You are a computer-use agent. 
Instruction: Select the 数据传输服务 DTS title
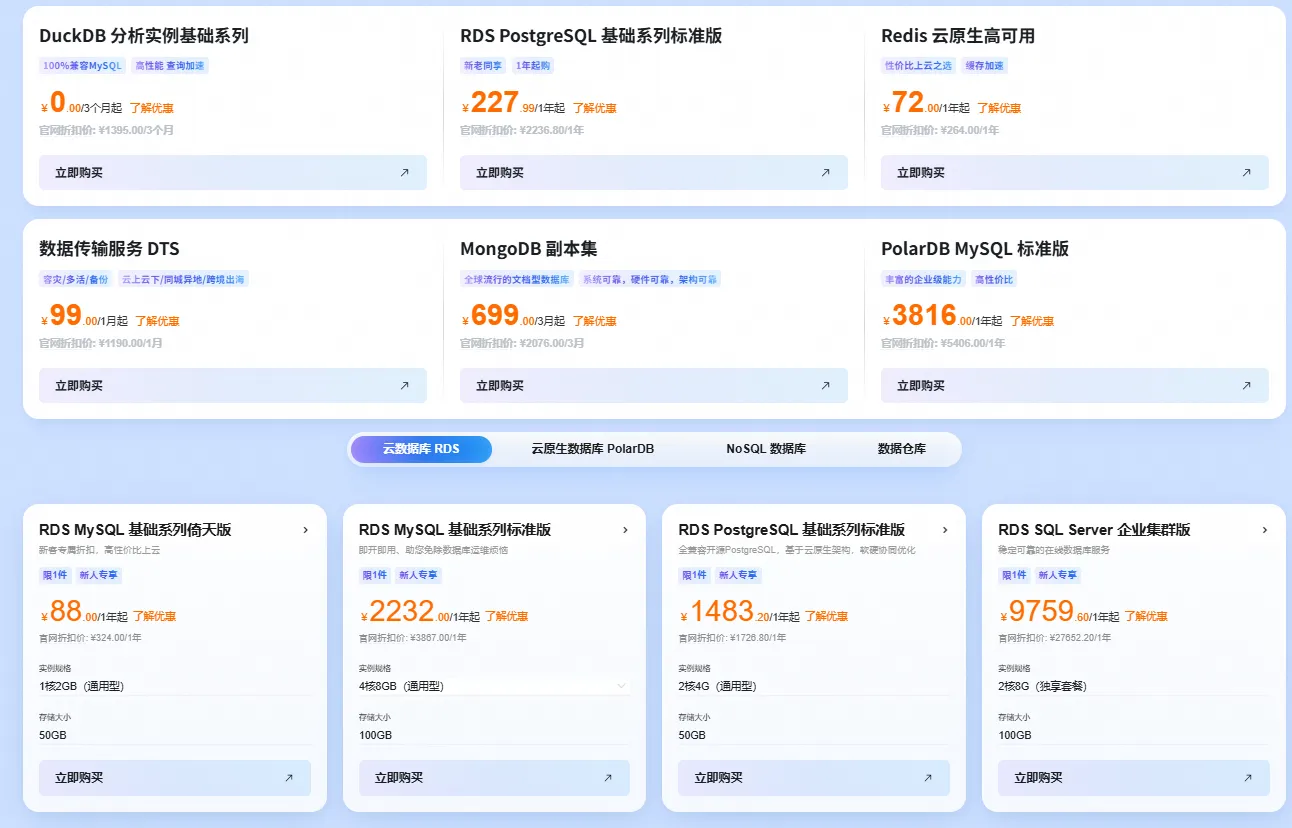(110, 249)
